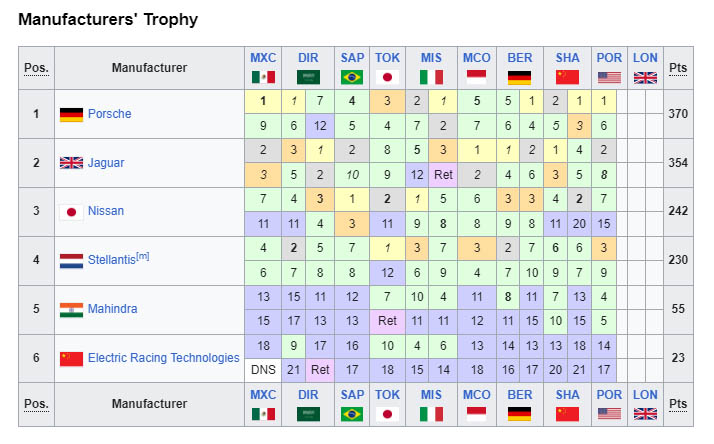This screenshot has width=714, height=444.
Task: Open the Porsche manufacturer link
Action: (x=109, y=114)
